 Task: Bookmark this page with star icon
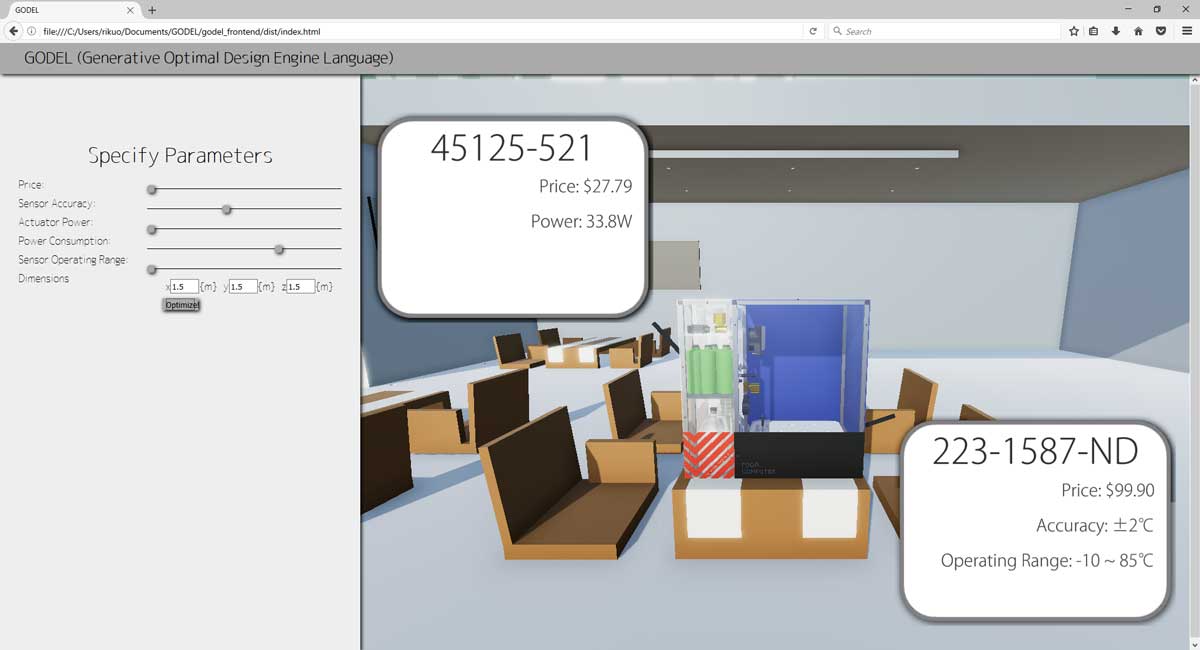(x=1073, y=31)
